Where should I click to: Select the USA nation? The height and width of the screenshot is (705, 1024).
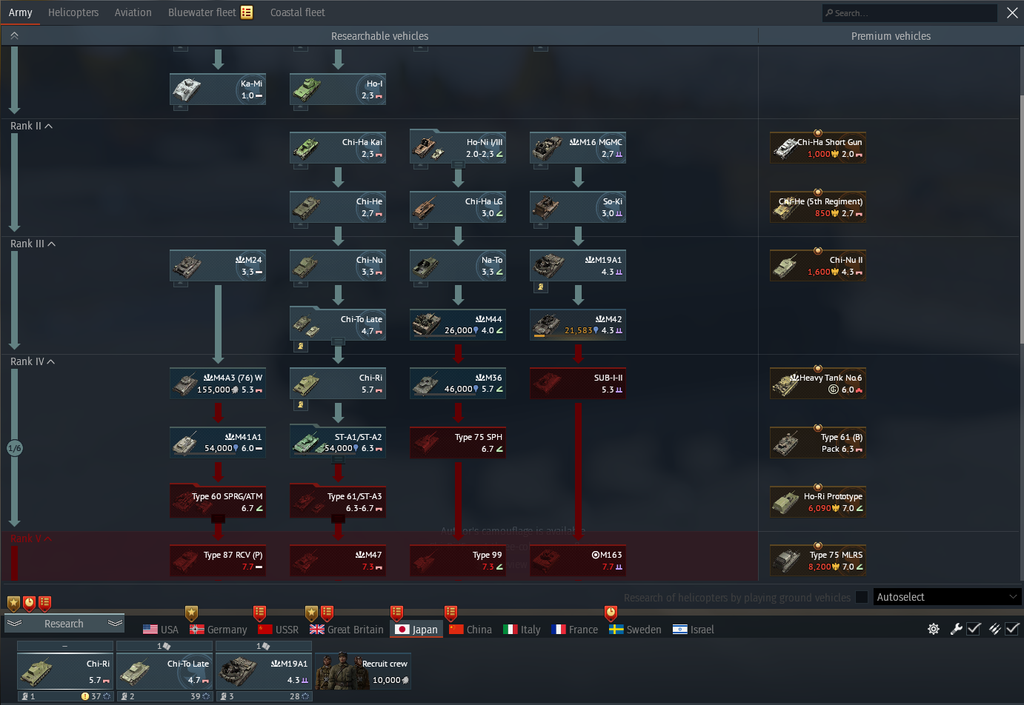coord(161,629)
